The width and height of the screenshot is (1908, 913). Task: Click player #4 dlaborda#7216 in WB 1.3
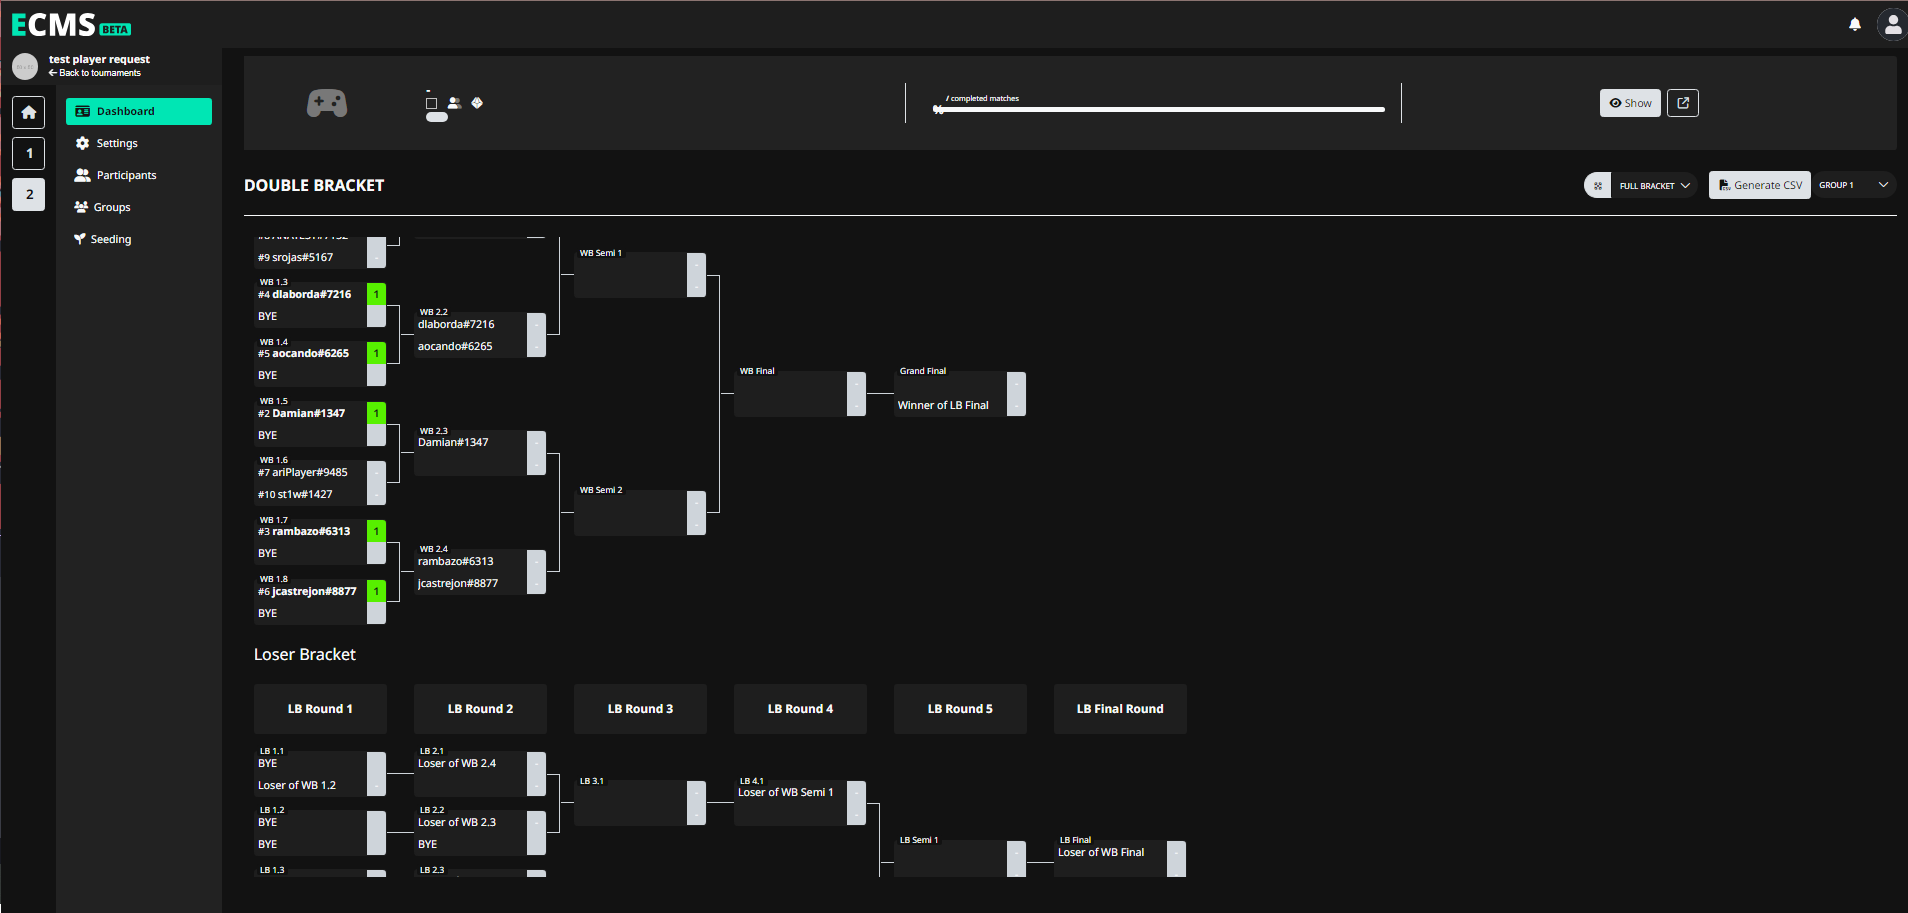pos(305,294)
